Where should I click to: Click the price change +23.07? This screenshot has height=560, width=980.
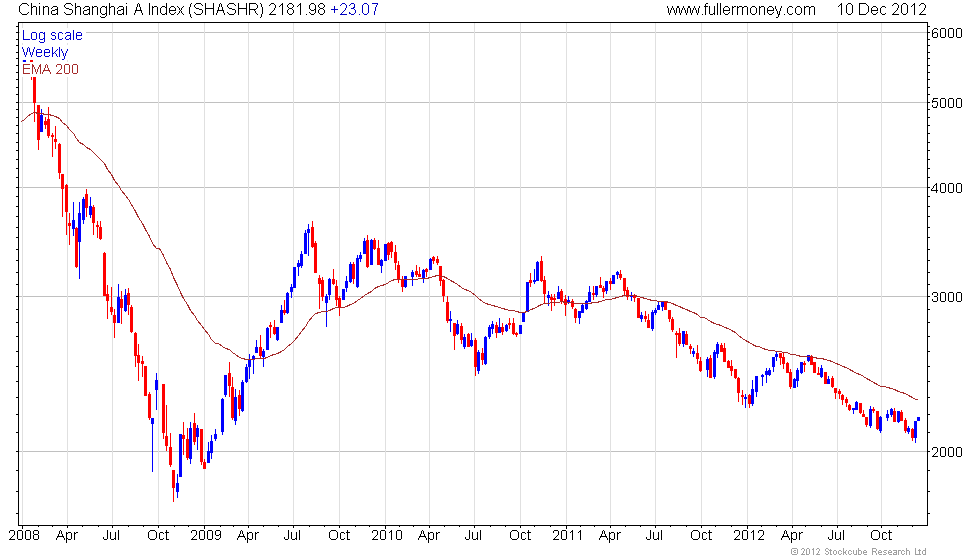[354, 10]
